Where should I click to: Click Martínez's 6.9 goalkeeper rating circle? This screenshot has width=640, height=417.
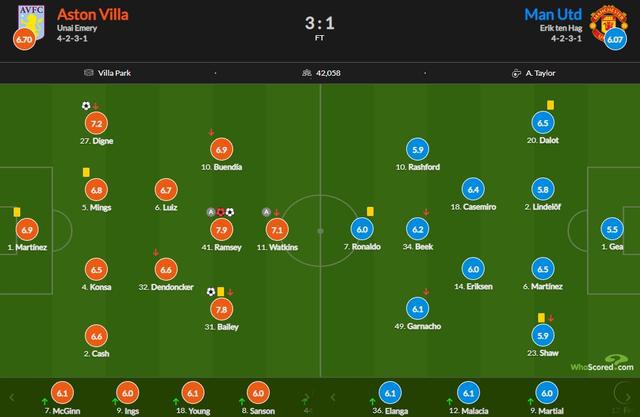click(x=27, y=229)
